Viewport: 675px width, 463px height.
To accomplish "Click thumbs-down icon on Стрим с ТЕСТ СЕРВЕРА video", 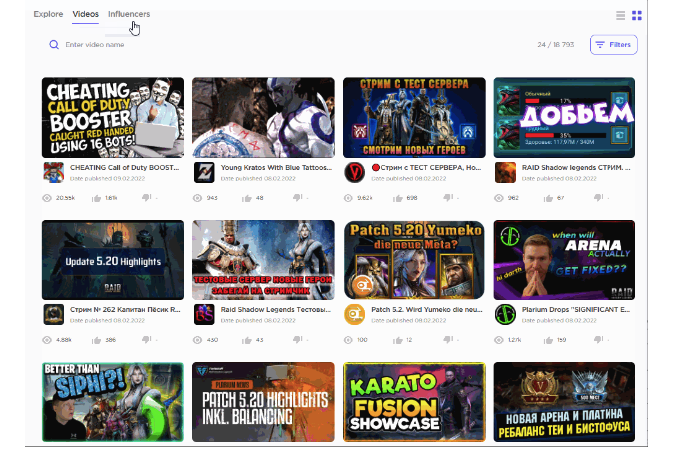I will (x=448, y=198).
